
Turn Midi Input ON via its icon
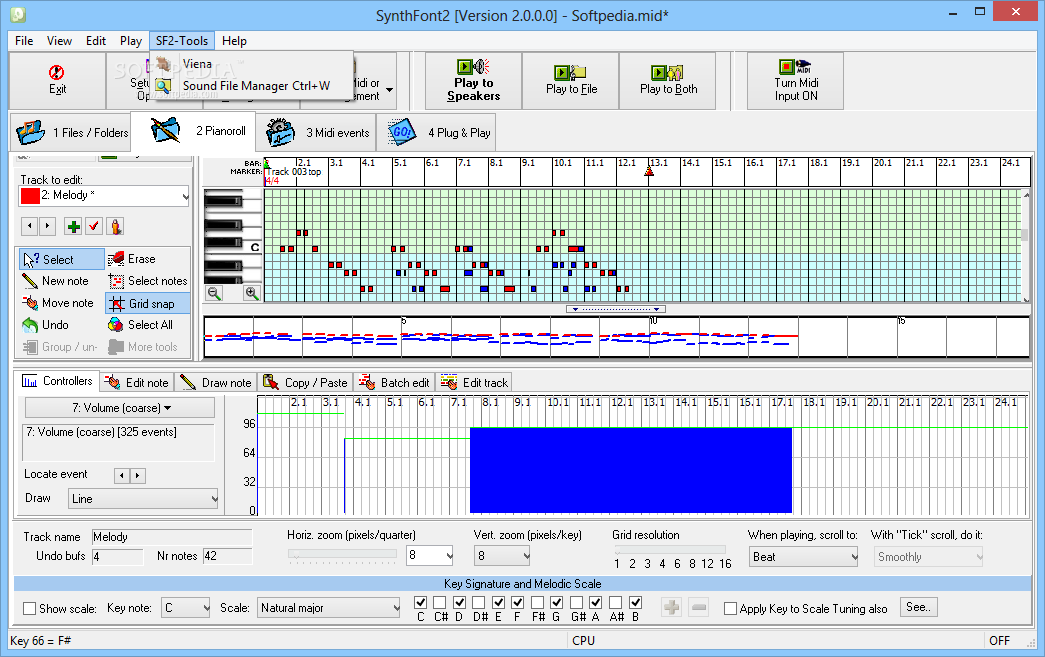point(795,67)
